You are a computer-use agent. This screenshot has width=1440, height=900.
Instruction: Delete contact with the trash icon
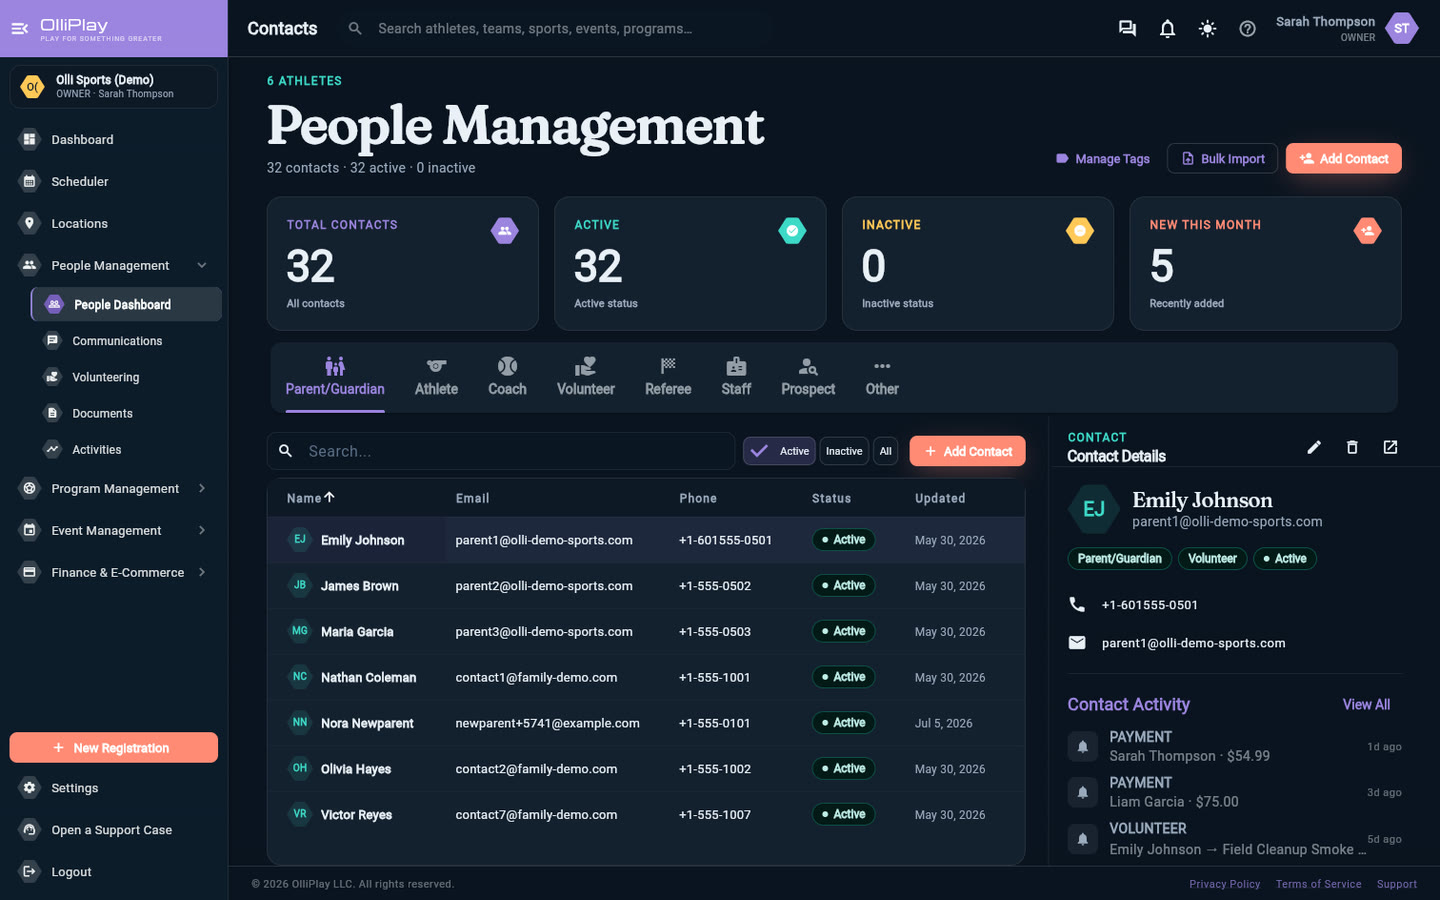[x=1352, y=447]
